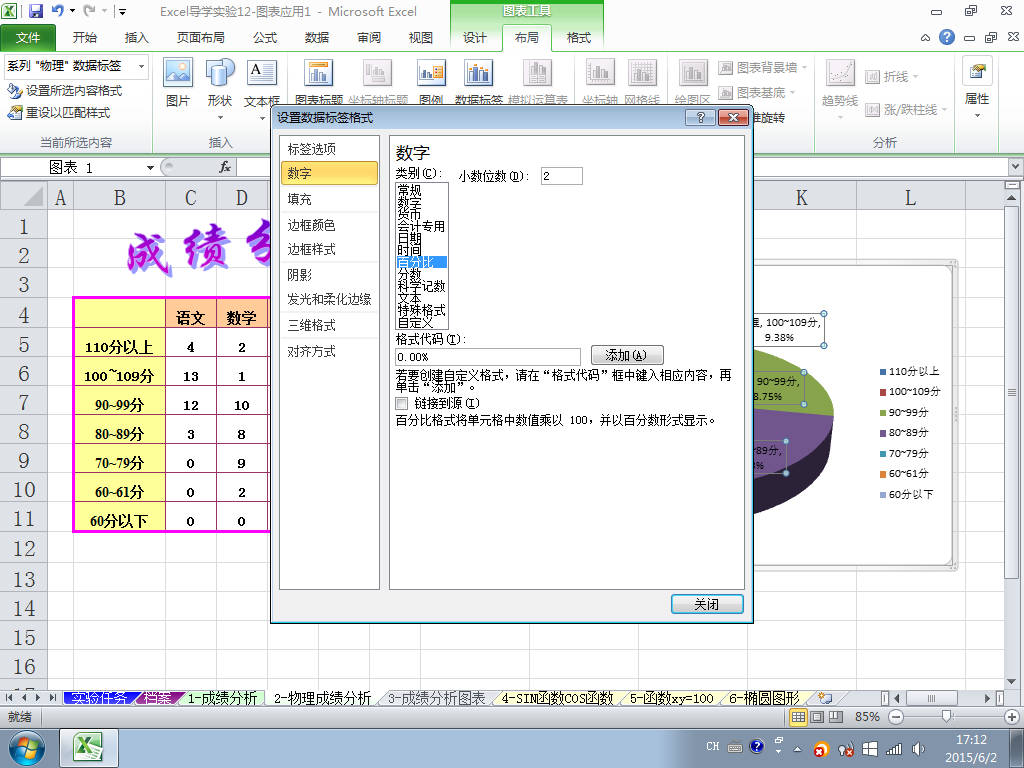1024x768 pixels.
Task: Switch to Normal view in status bar
Action: click(x=798, y=716)
